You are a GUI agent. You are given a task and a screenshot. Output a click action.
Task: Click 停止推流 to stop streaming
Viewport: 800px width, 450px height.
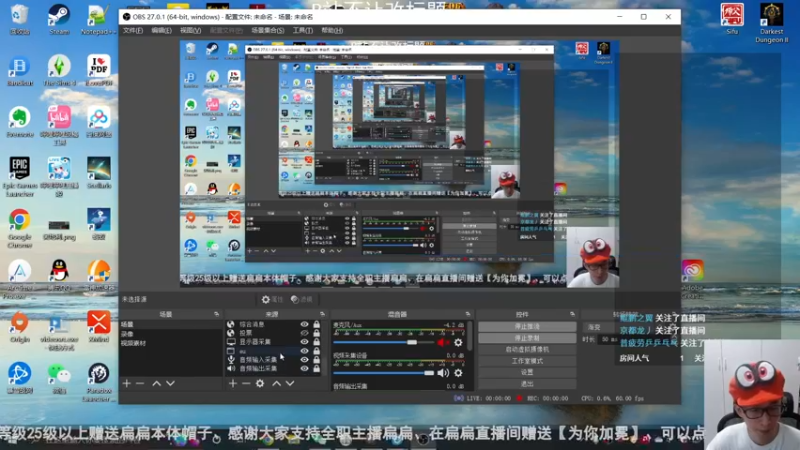point(527,327)
